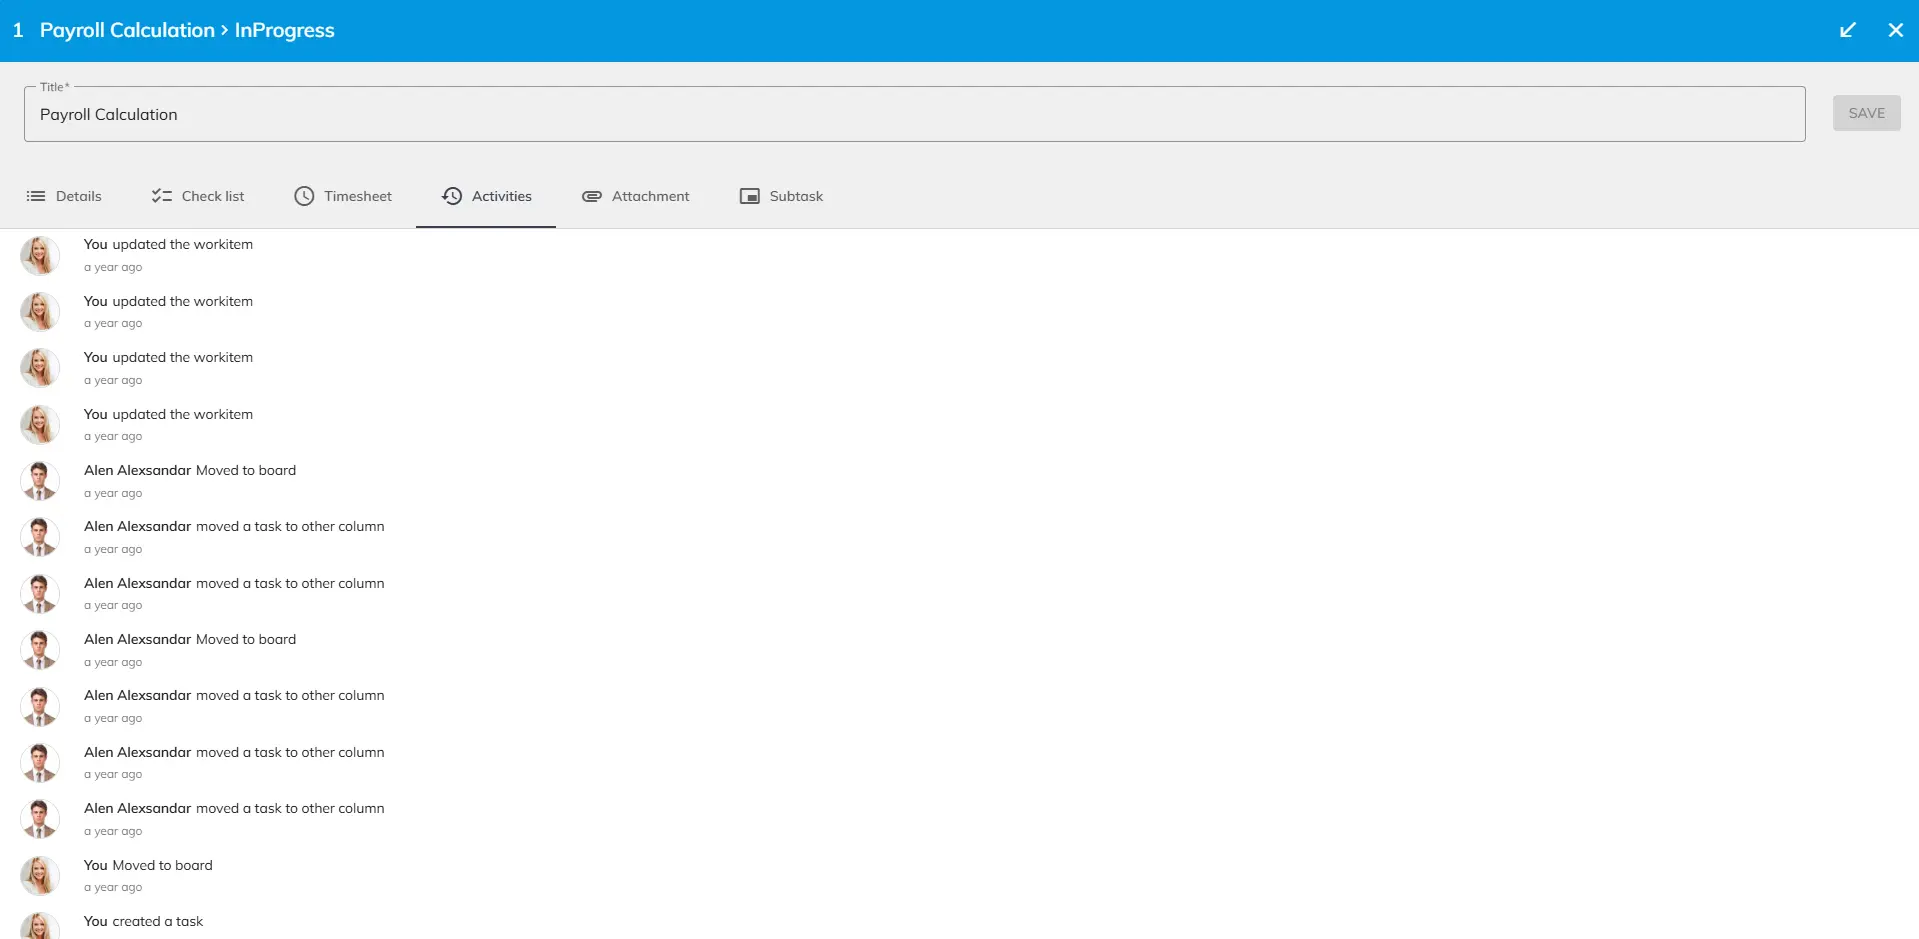Select the 'You created a task' activity entry

(x=143, y=921)
